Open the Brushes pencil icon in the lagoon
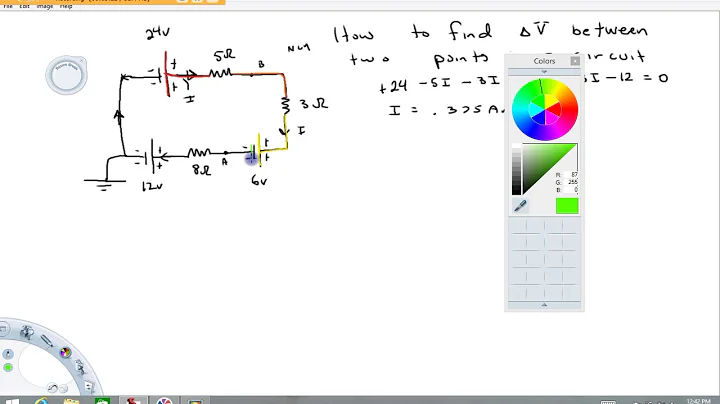Image resolution: width=720 pixels, height=404 pixels. 47,340
